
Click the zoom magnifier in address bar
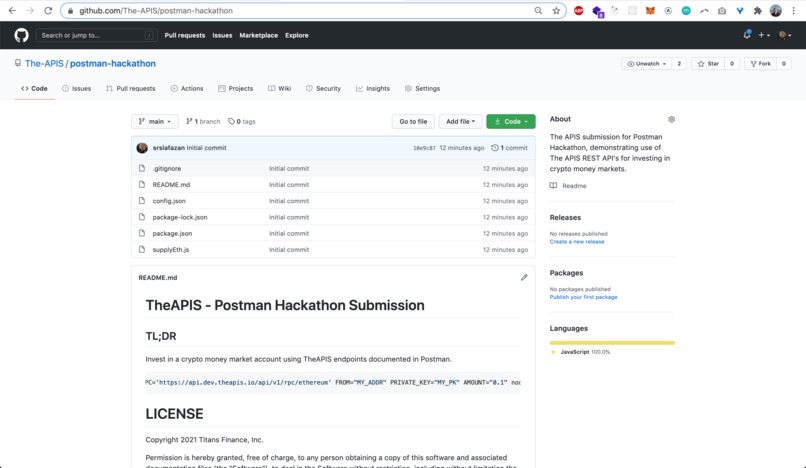tap(538, 10)
